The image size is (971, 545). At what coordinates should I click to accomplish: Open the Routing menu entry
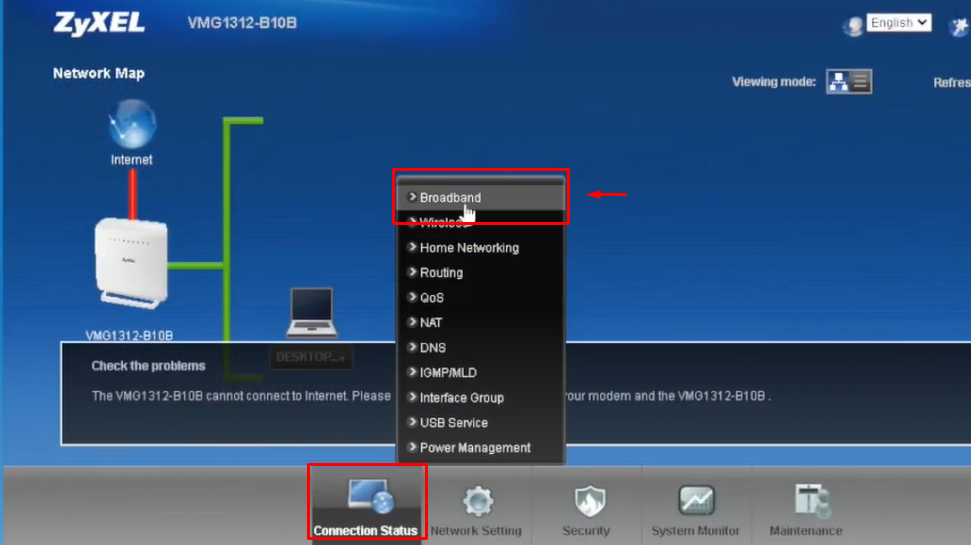(x=441, y=273)
